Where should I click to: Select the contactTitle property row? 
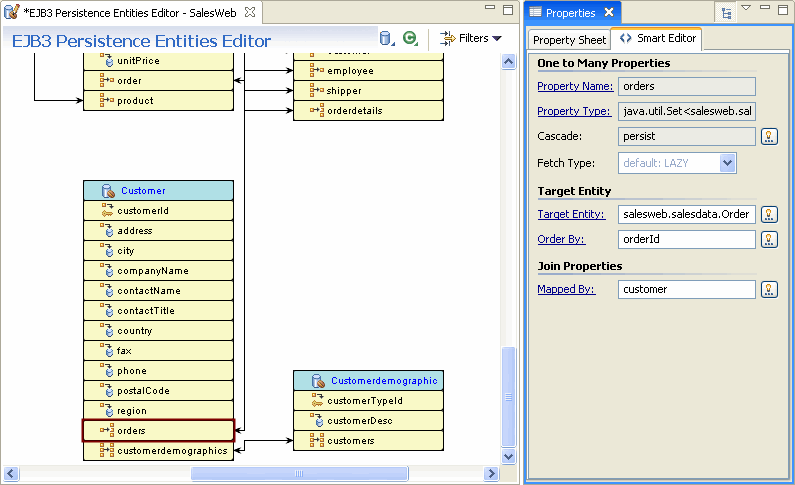158,311
